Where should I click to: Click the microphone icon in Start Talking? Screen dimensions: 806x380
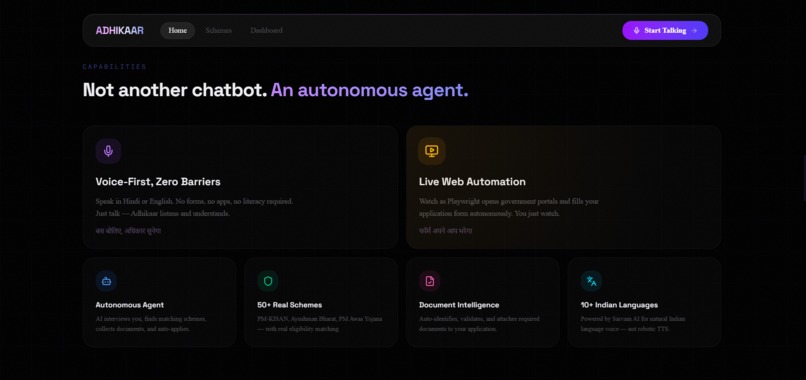pos(636,30)
